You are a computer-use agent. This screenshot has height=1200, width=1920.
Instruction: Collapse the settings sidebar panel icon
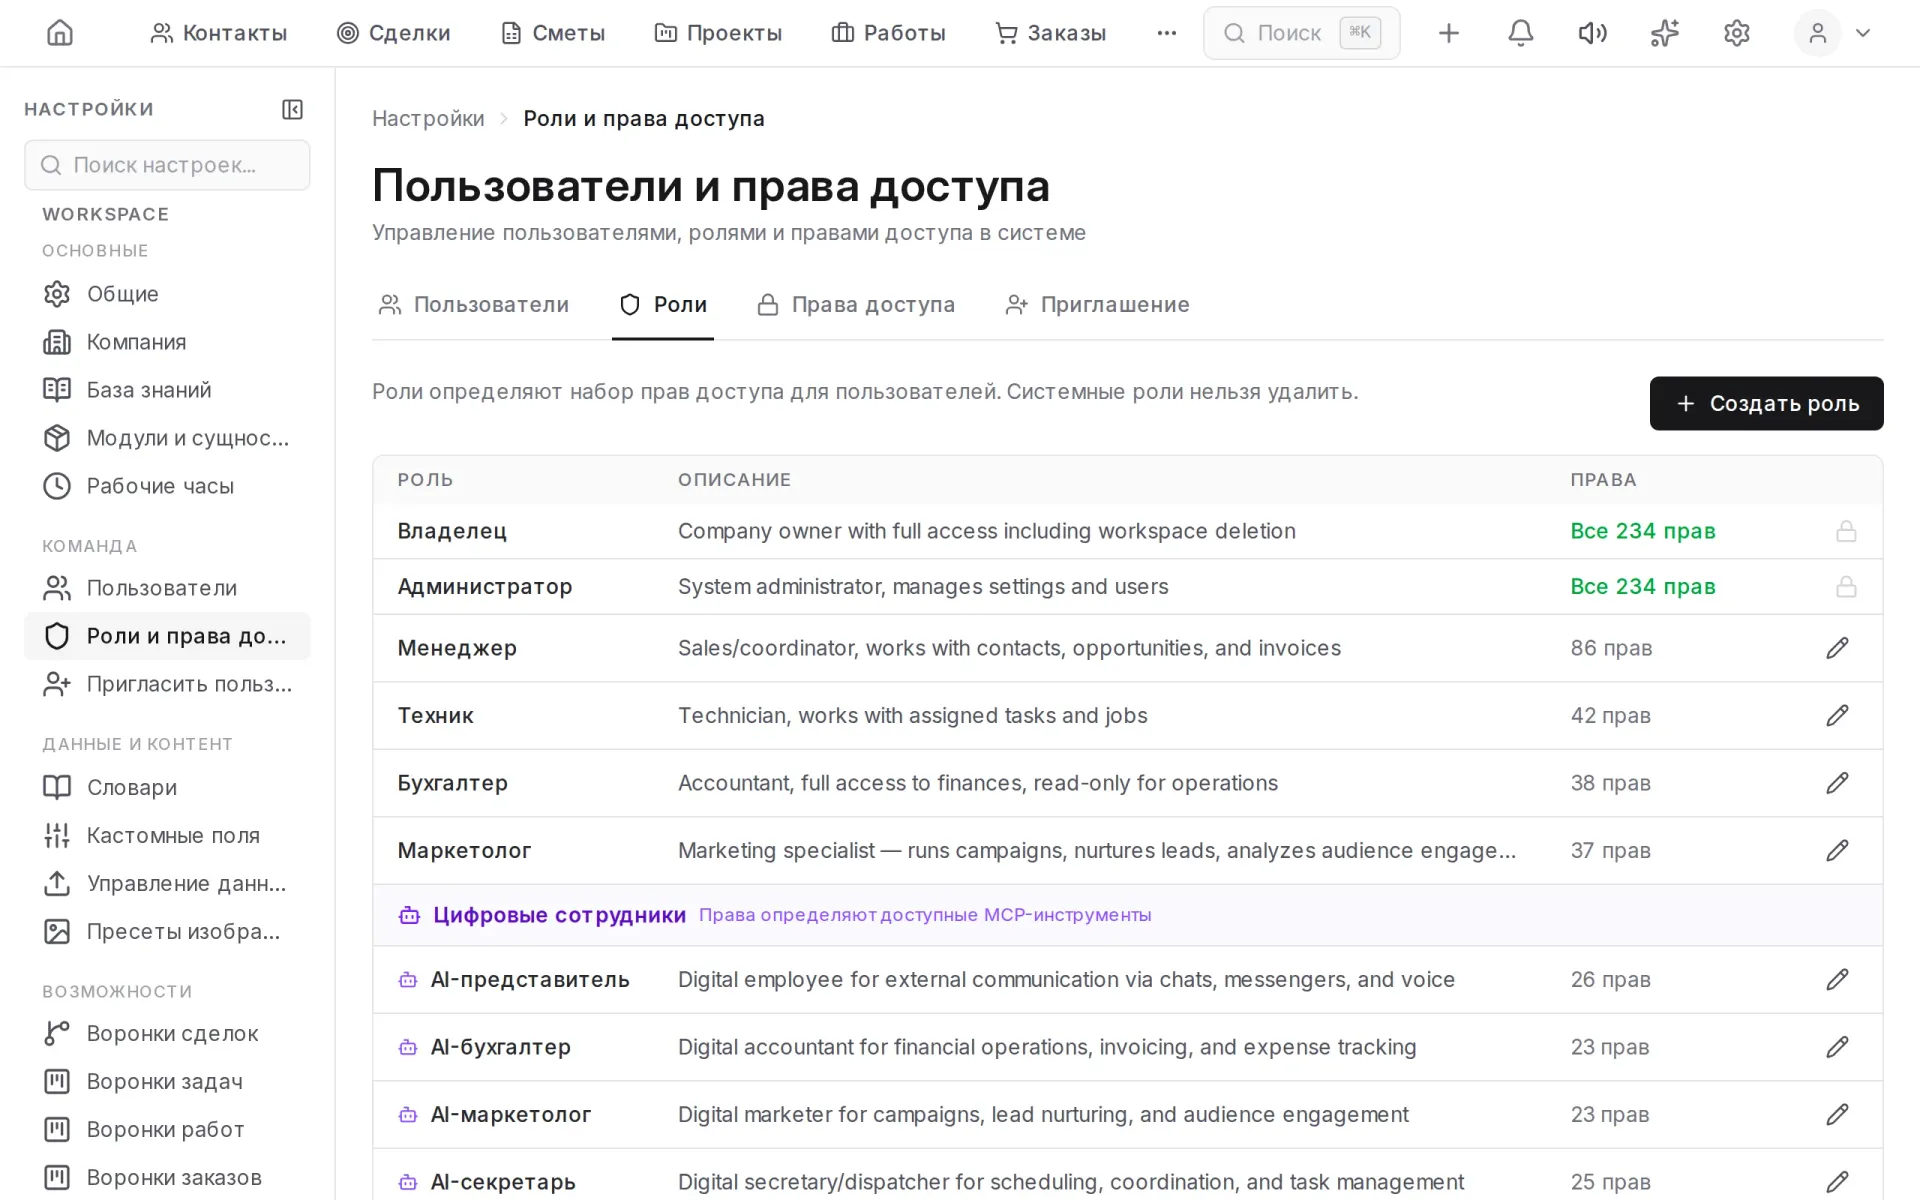(x=292, y=109)
